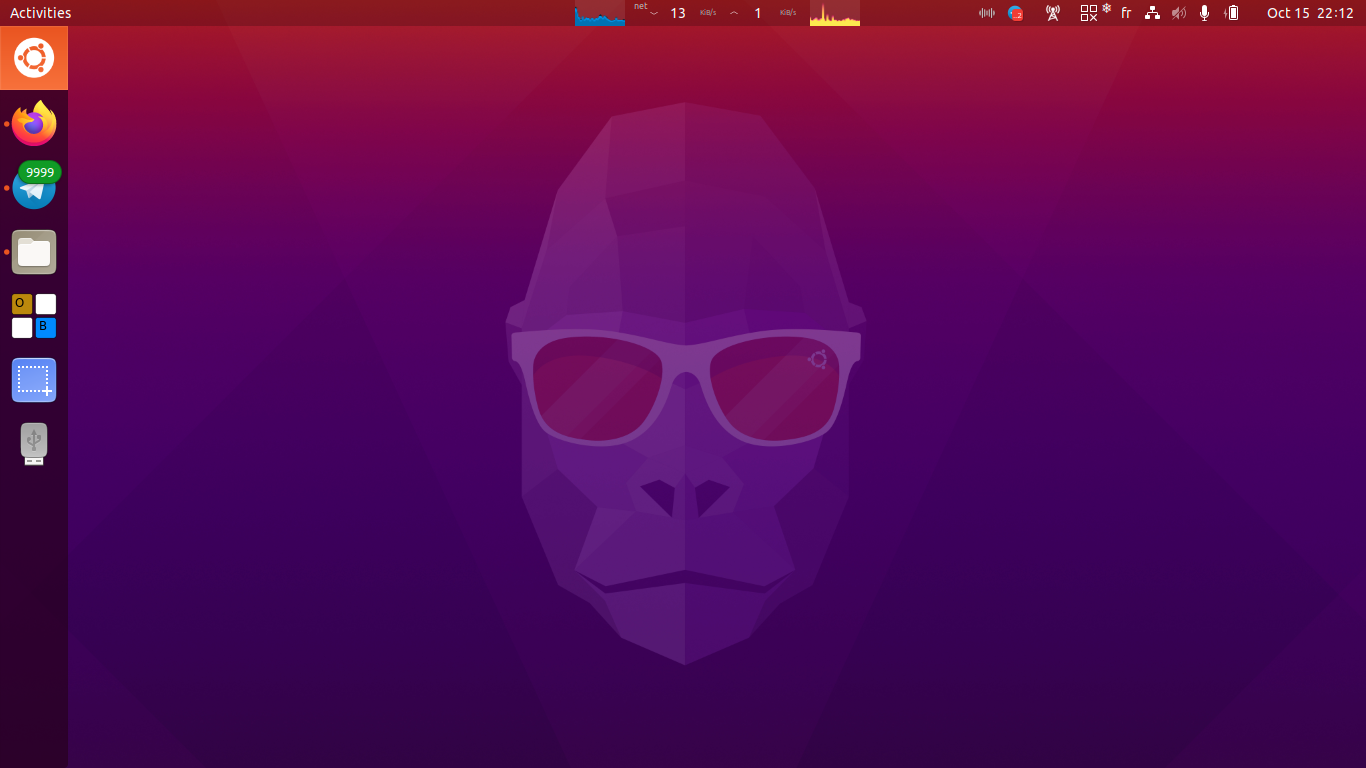Open the Oct 15 22:12 clock menu
This screenshot has width=1366, height=768.
pos(1310,13)
